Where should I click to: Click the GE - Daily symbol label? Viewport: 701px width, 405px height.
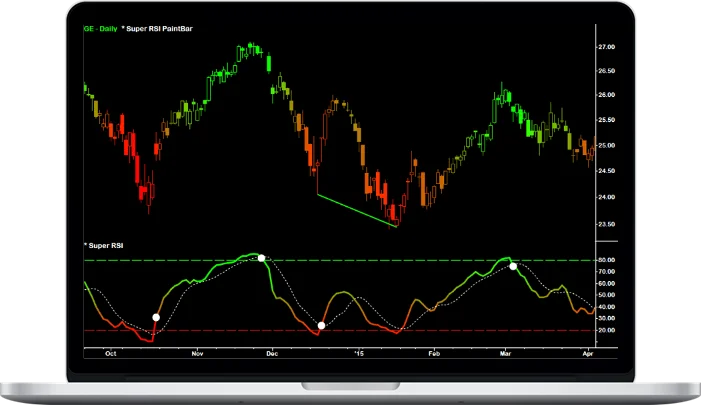(x=98, y=30)
